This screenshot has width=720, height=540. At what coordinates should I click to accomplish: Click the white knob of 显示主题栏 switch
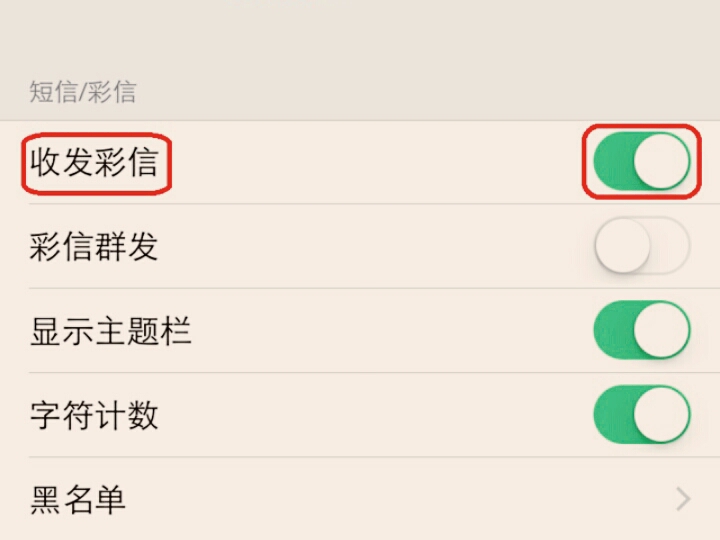coord(661,330)
